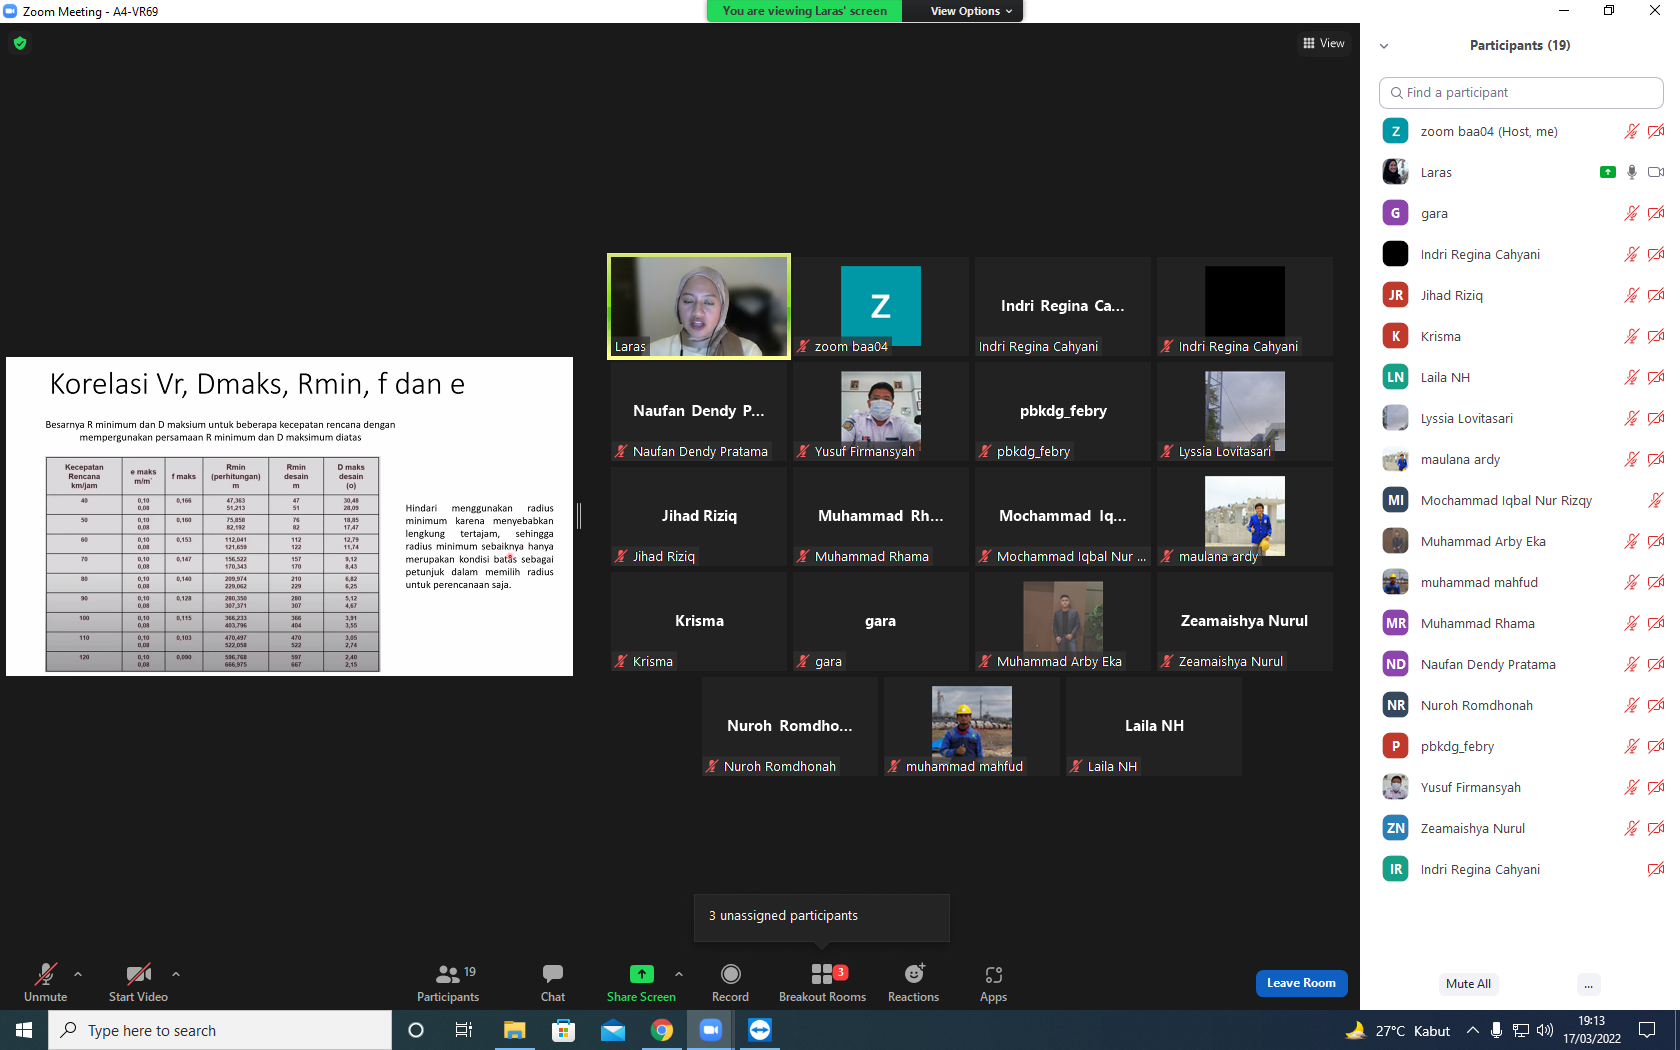
Task: Click pbkdg_febry avatar in participants list
Action: 1395,746
